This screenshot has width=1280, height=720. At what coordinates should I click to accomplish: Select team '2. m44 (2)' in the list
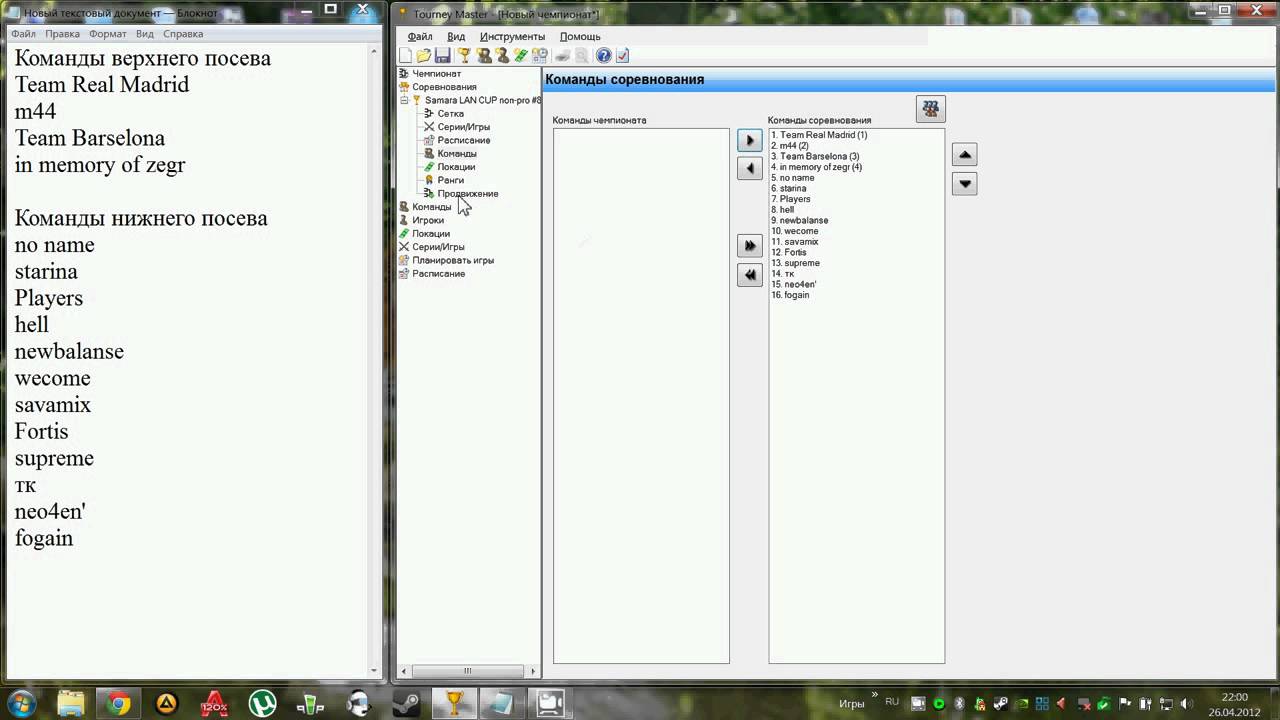tap(789, 146)
